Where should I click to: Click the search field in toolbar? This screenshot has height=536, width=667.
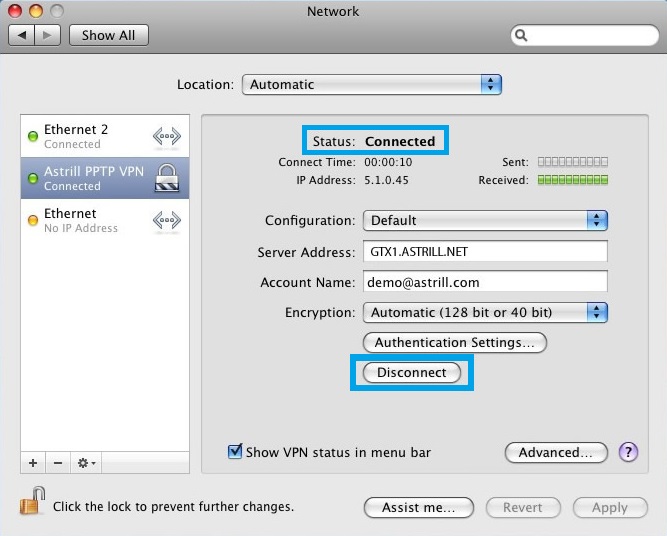pyautogui.click(x=583, y=35)
